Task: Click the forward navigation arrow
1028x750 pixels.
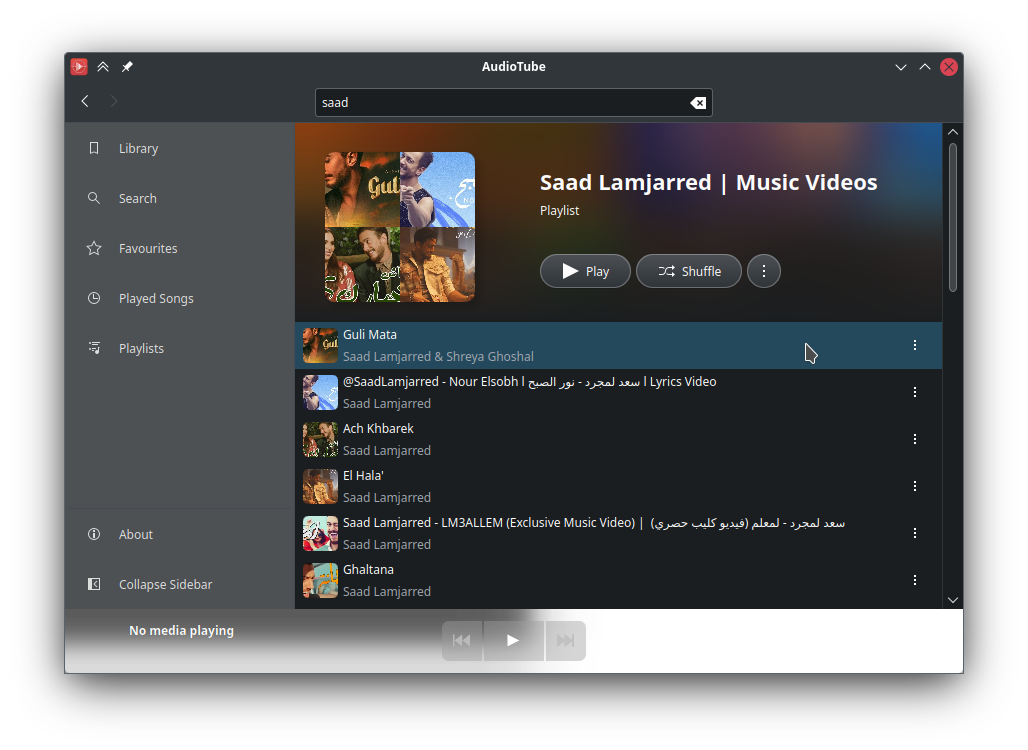Action: pyautogui.click(x=114, y=101)
